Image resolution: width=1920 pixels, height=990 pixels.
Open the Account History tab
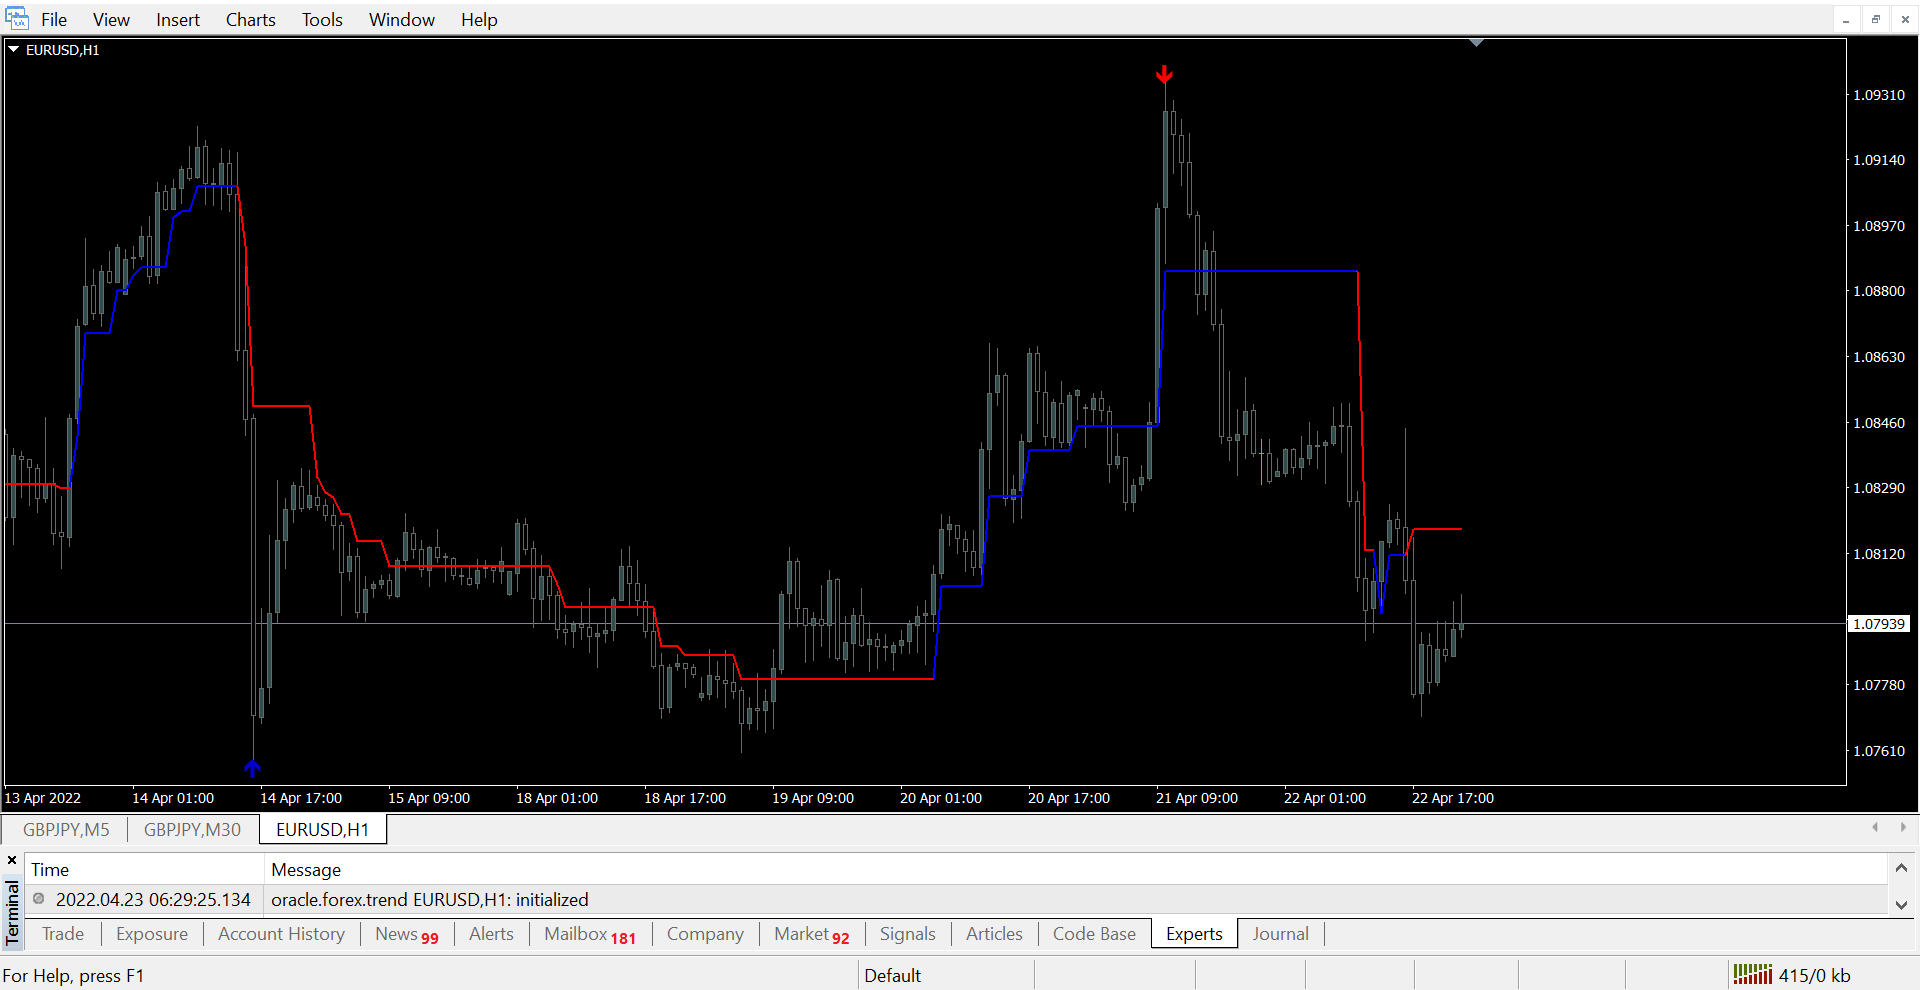281,933
